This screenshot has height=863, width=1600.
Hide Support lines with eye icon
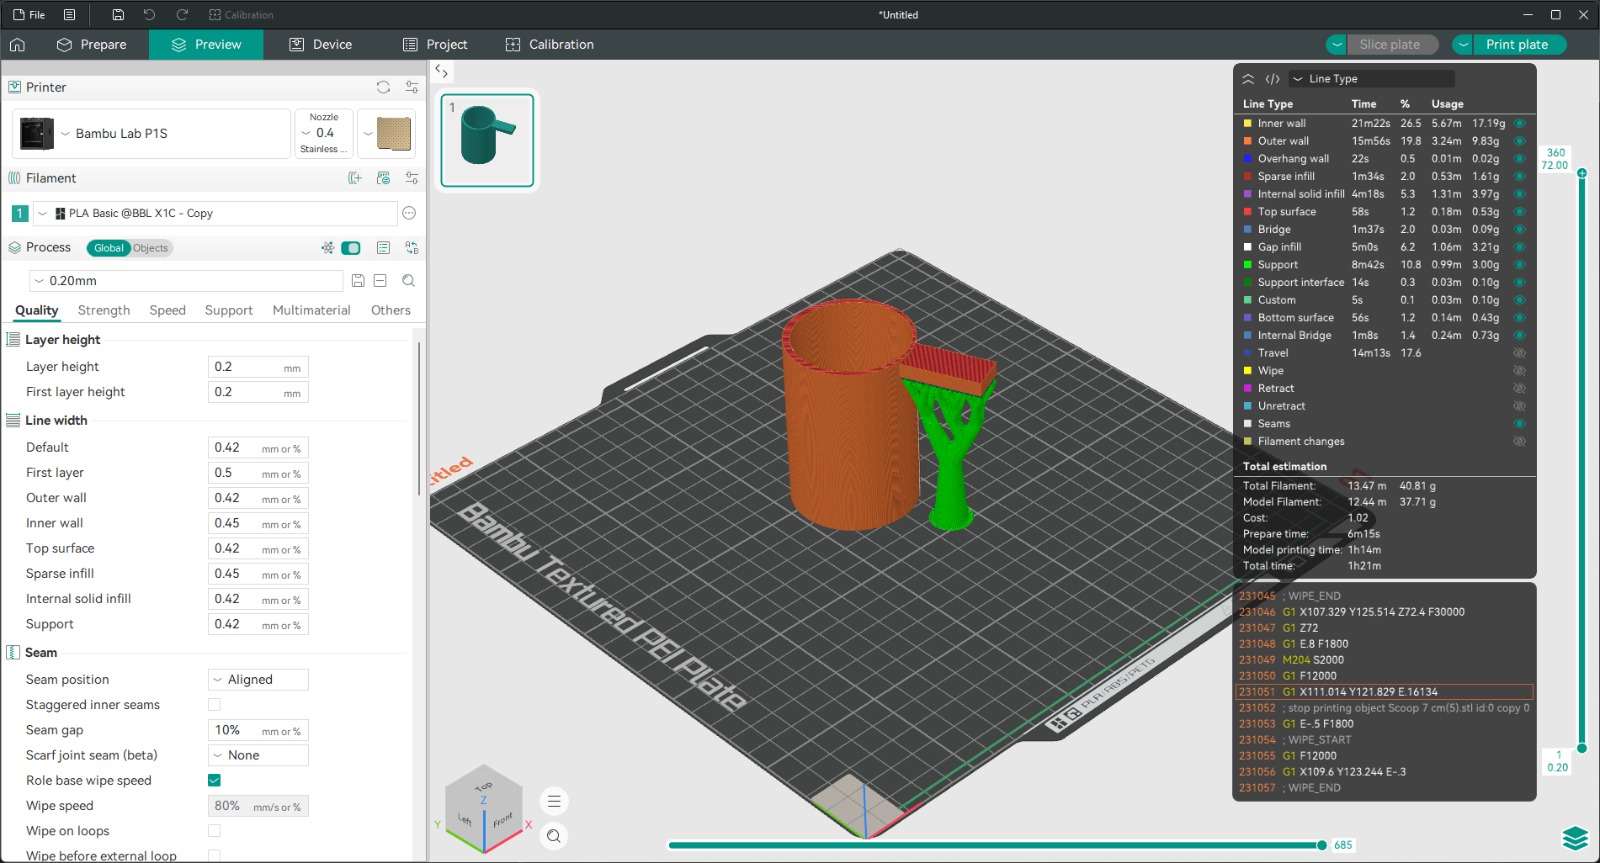(1520, 265)
